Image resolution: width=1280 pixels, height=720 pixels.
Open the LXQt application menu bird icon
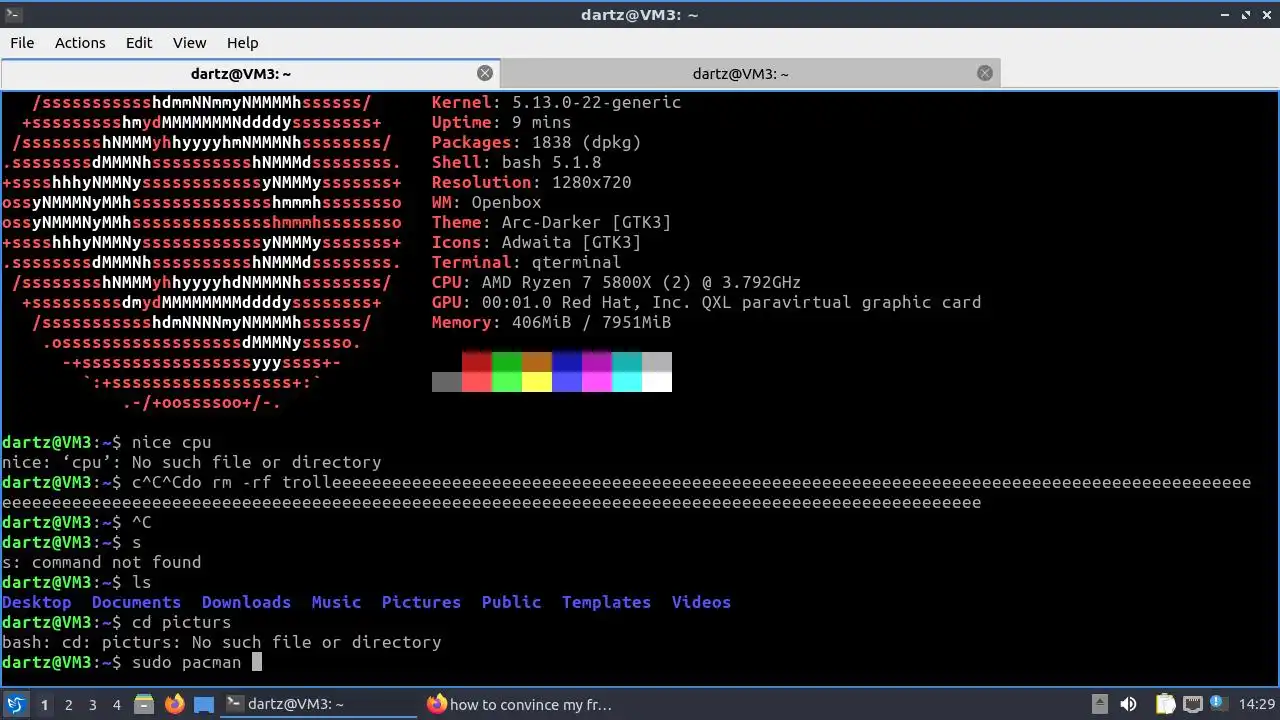point(15,704)
